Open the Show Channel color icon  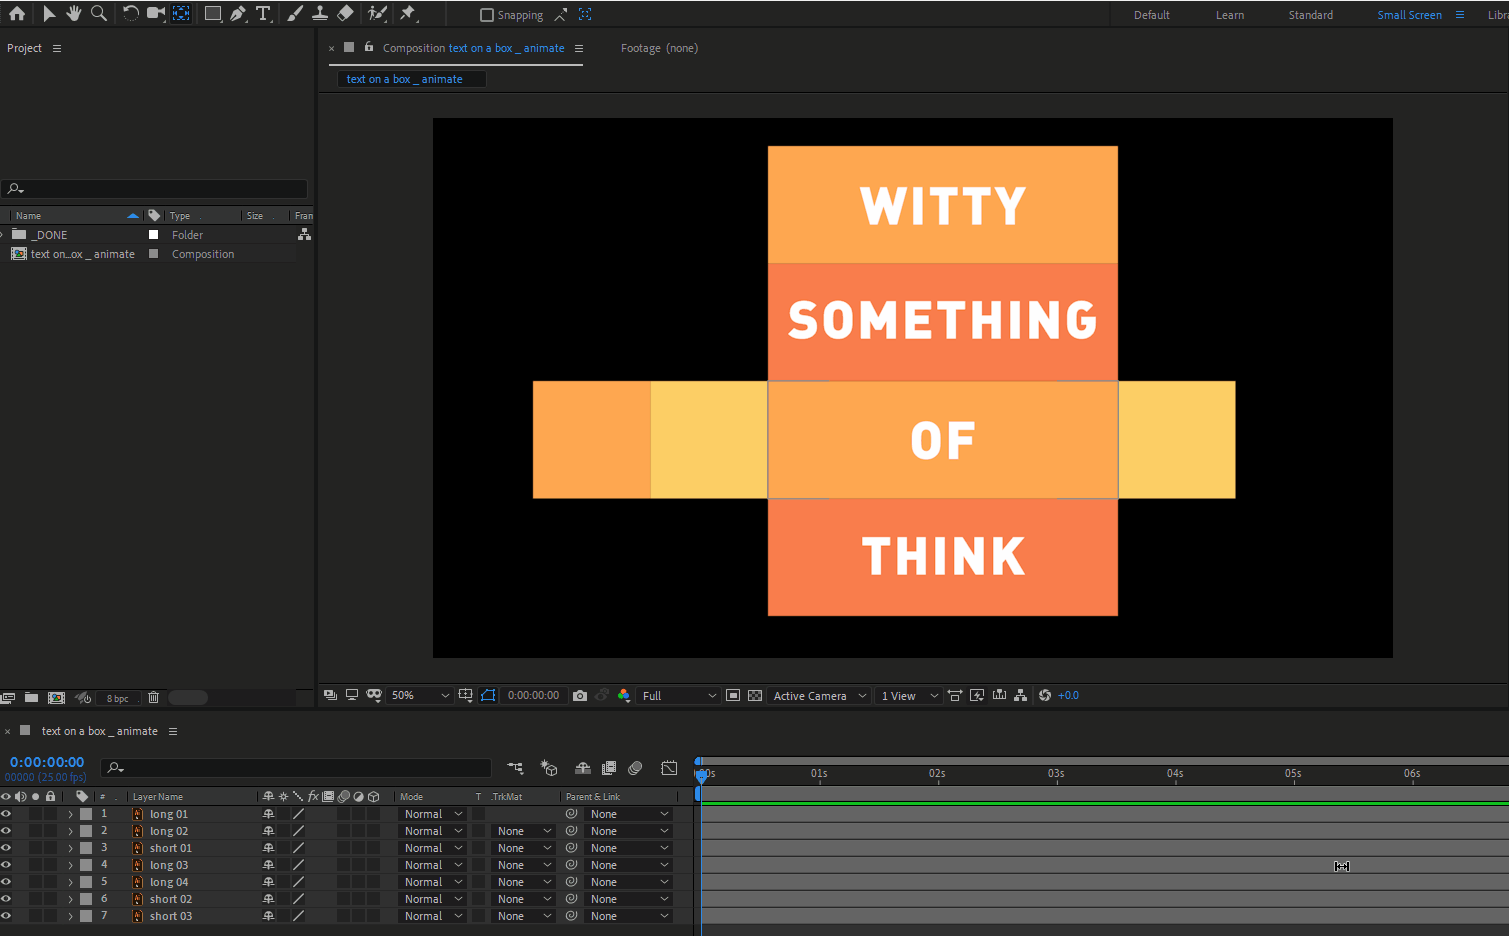[x=624, y=696]
